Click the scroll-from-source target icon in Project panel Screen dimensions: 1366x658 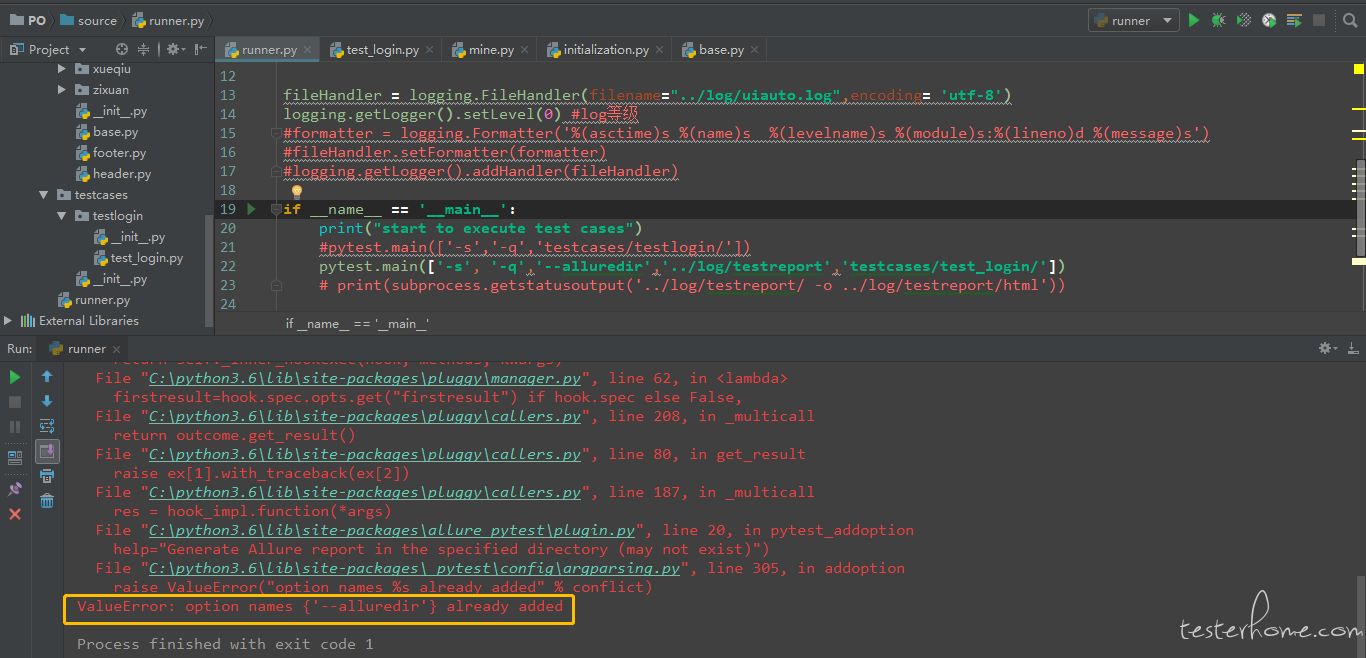[122, 49]
